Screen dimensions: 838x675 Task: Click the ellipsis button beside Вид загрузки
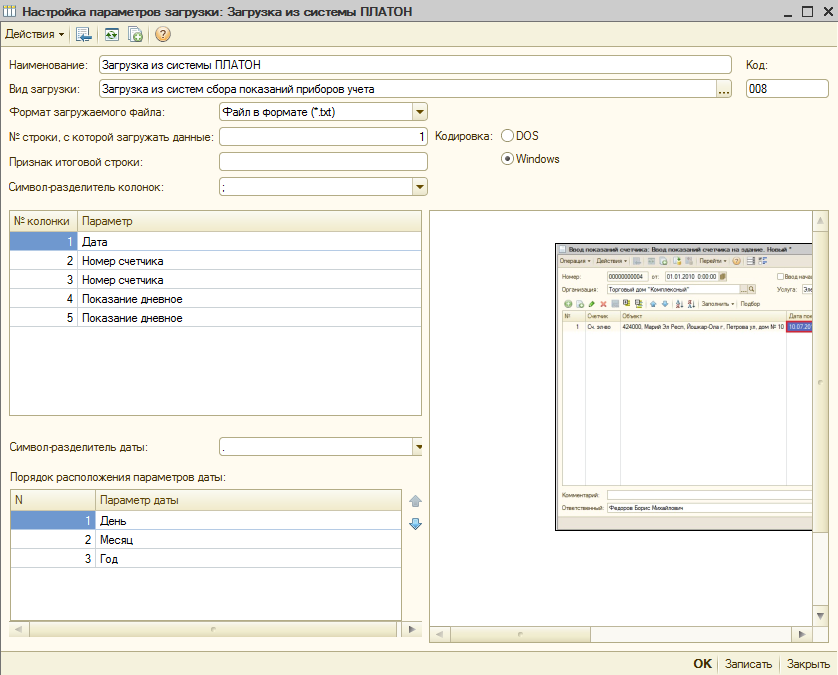[724, 89]
